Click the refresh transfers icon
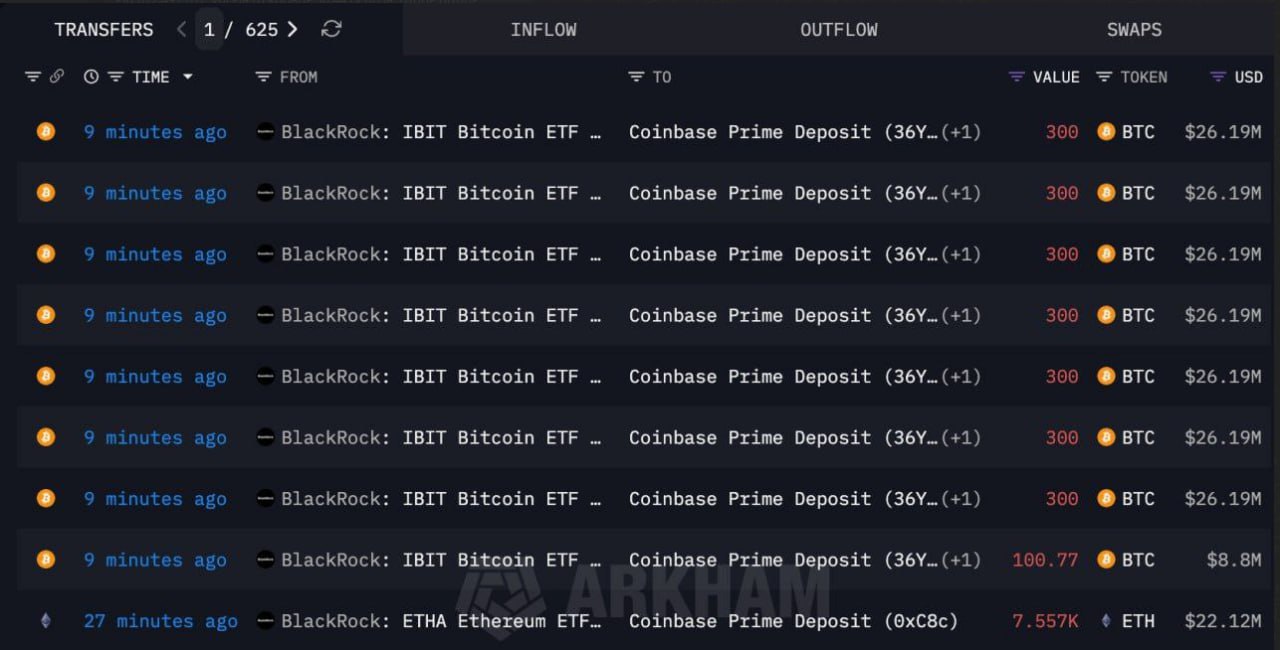The height and width of the screenshot is (650, 1280). [x=331, y=29]
